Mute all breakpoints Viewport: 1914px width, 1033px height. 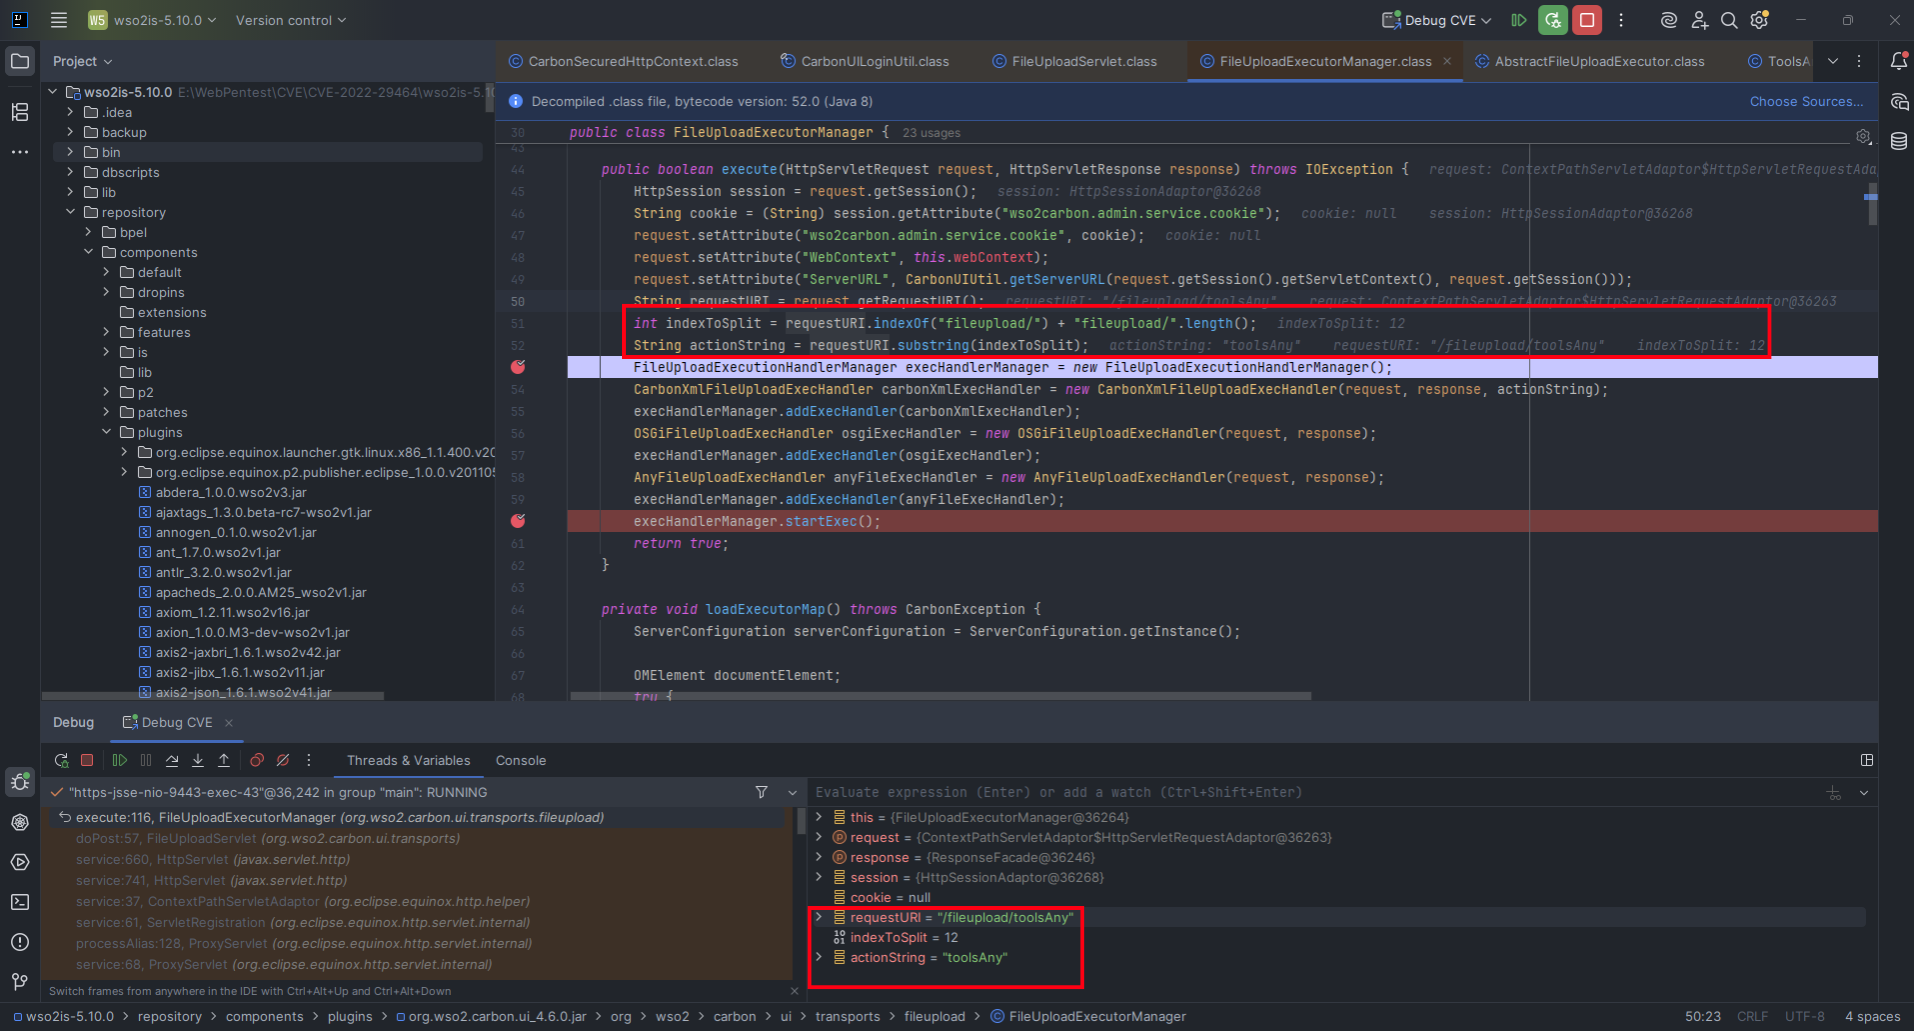[282, 760]
